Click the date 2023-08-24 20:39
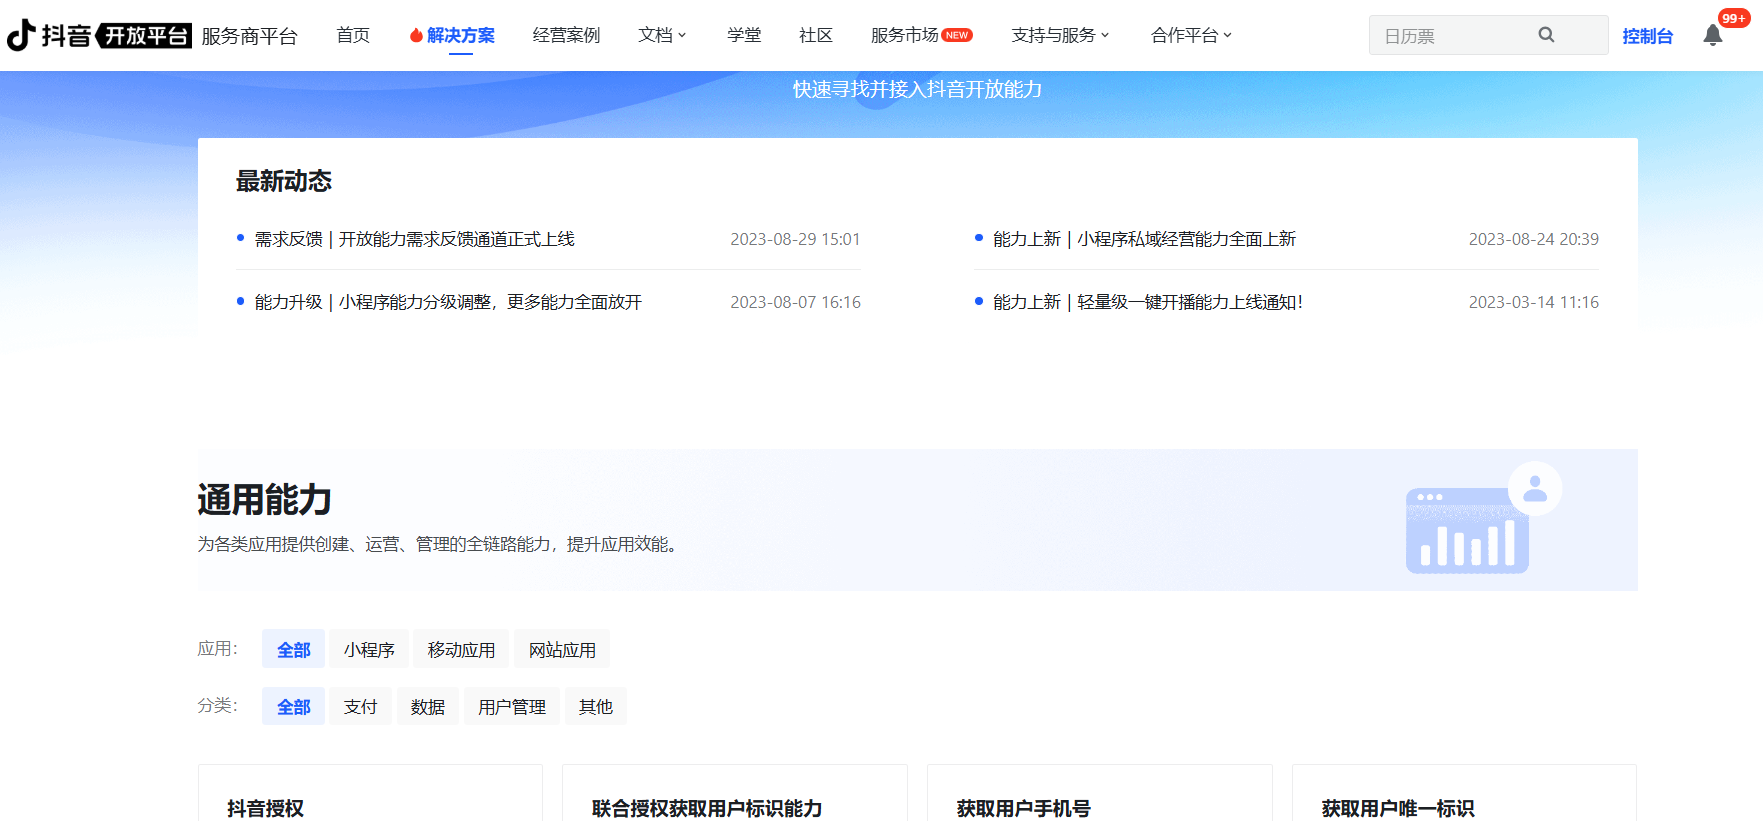The image size is (1763, 821). click(1534, 239)
